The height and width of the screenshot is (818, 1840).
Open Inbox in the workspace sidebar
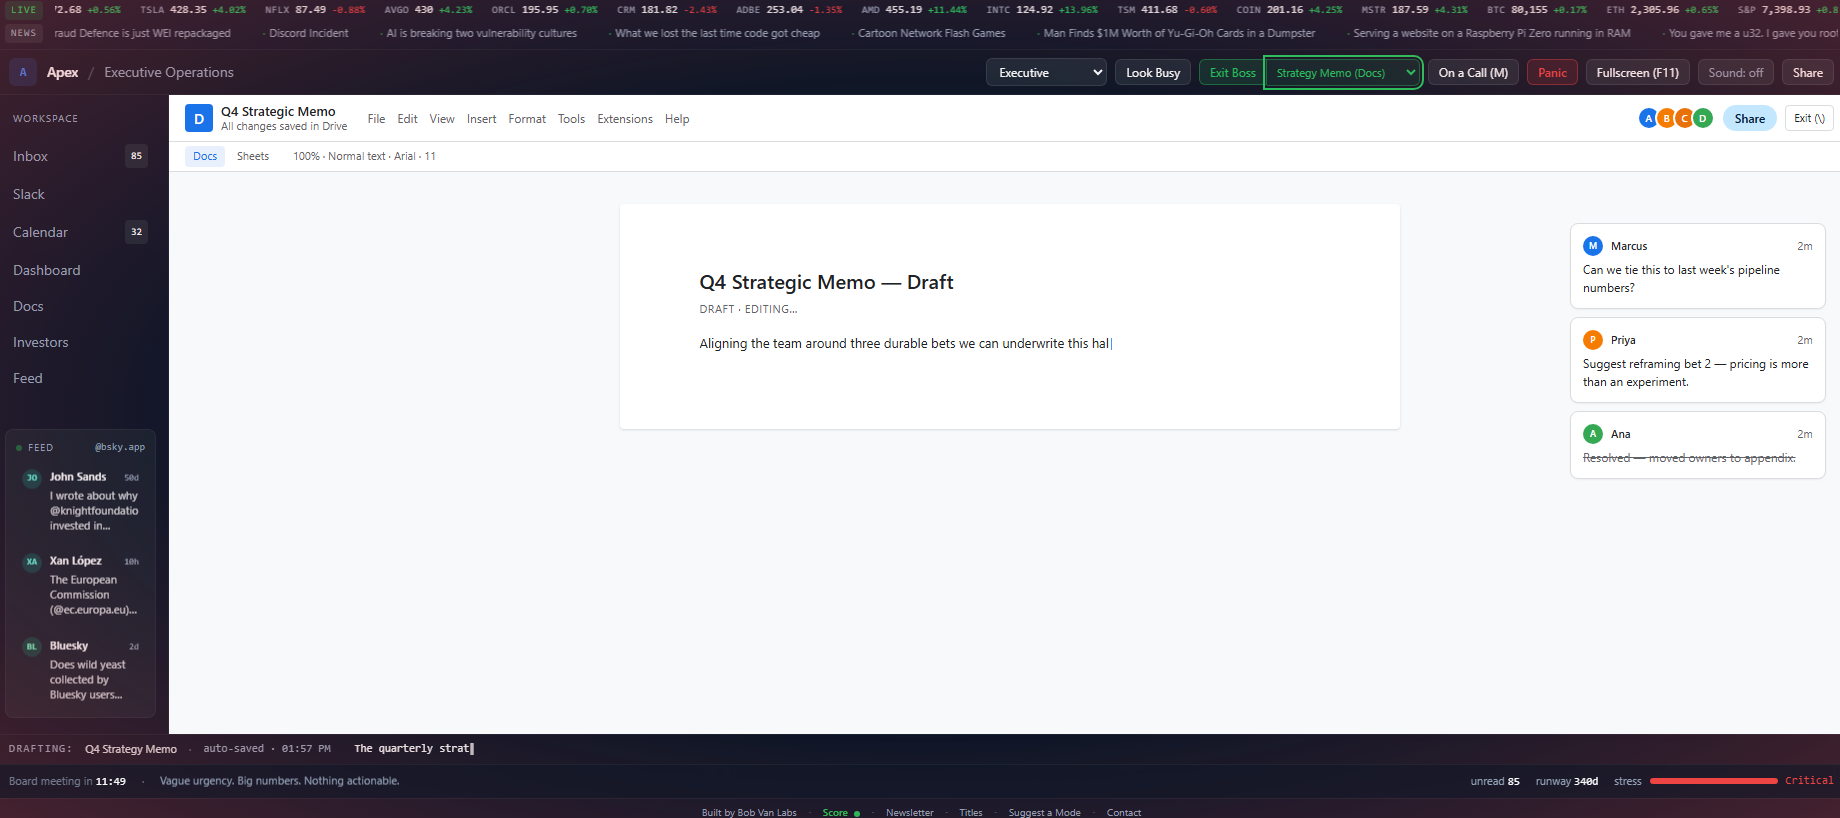80,156
